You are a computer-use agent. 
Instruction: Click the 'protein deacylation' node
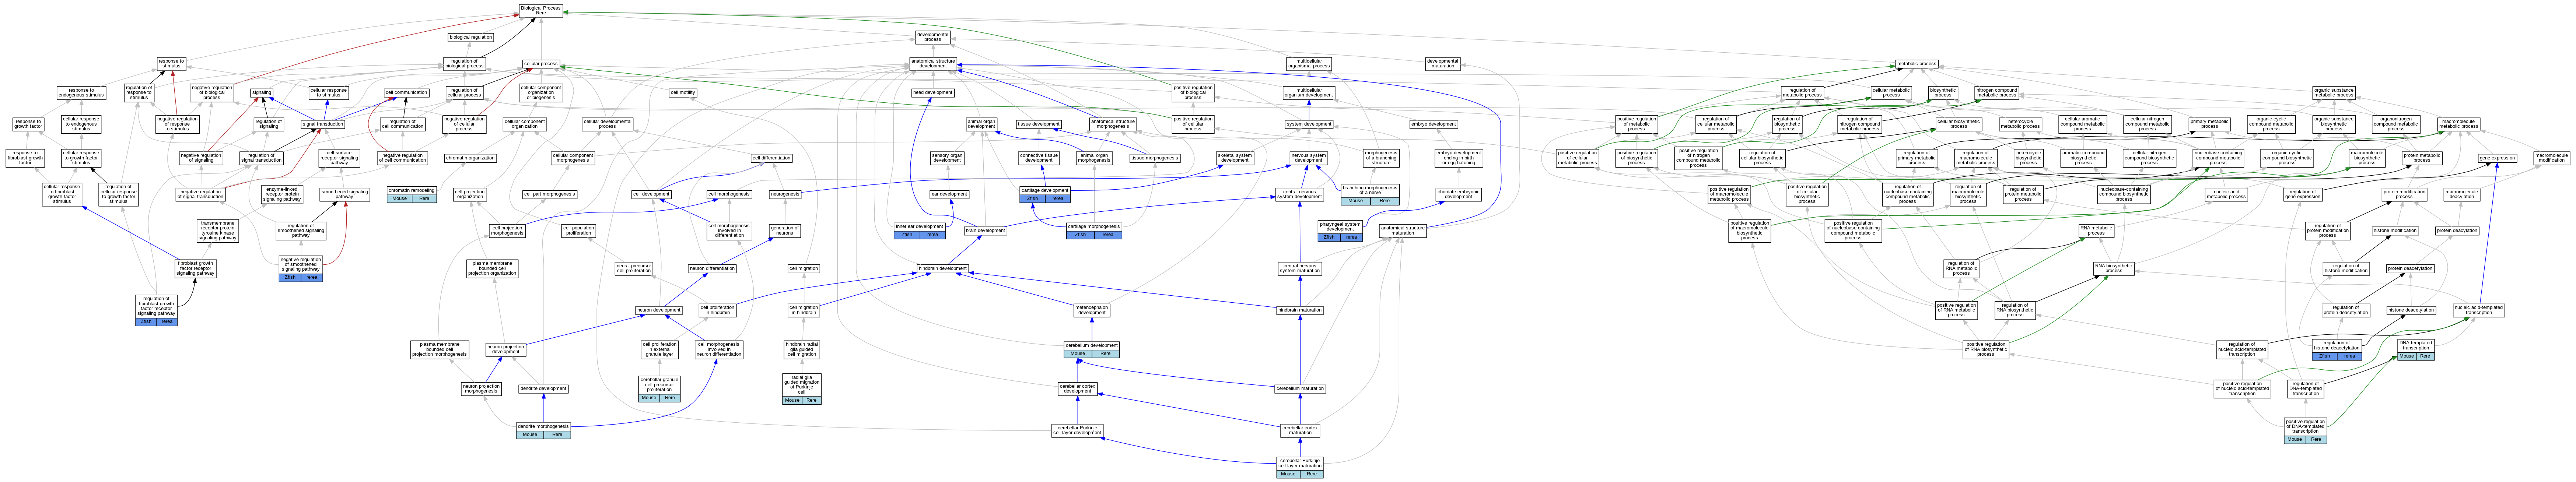pos(2457,231)
